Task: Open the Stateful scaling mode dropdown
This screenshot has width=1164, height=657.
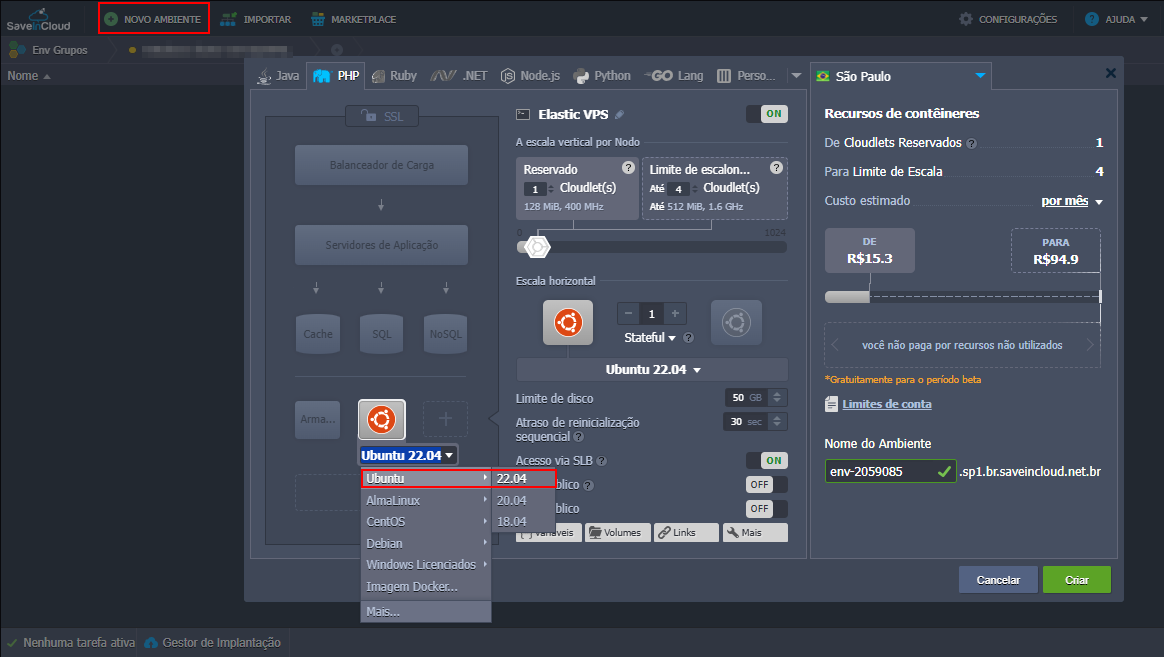Action: [650, 337]
